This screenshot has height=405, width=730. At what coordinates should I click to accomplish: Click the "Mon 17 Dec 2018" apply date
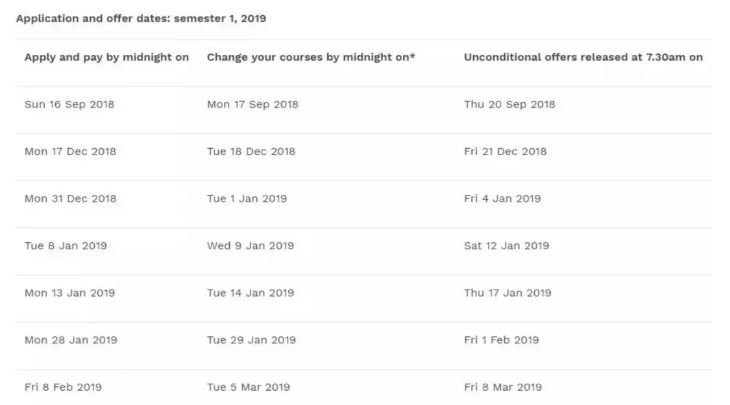tap(70, 152)
